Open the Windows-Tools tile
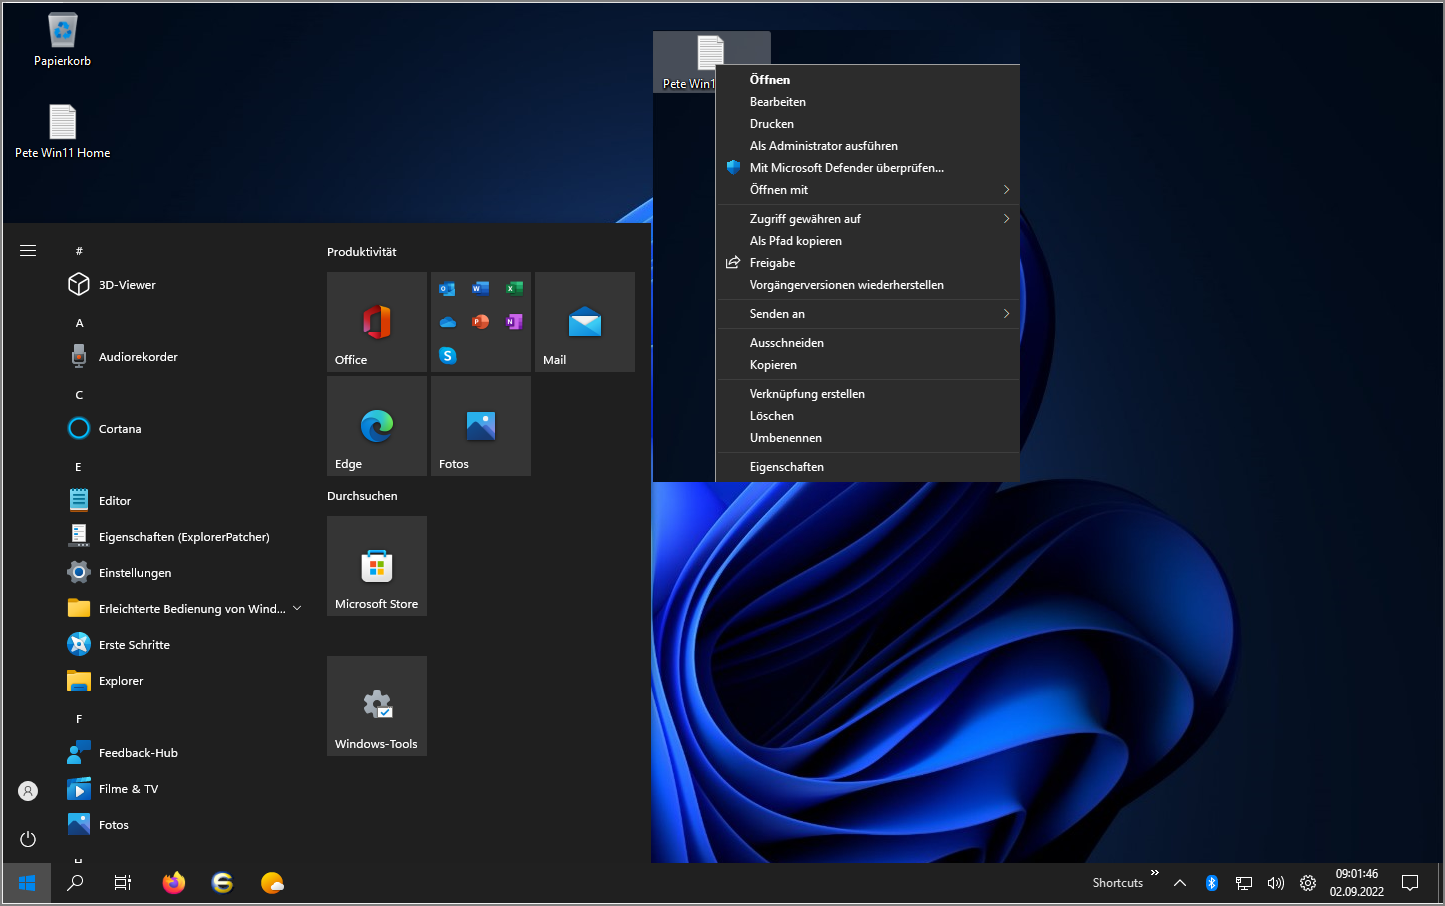The height and width of the screenshot is (906, 1445). point(377,706)
